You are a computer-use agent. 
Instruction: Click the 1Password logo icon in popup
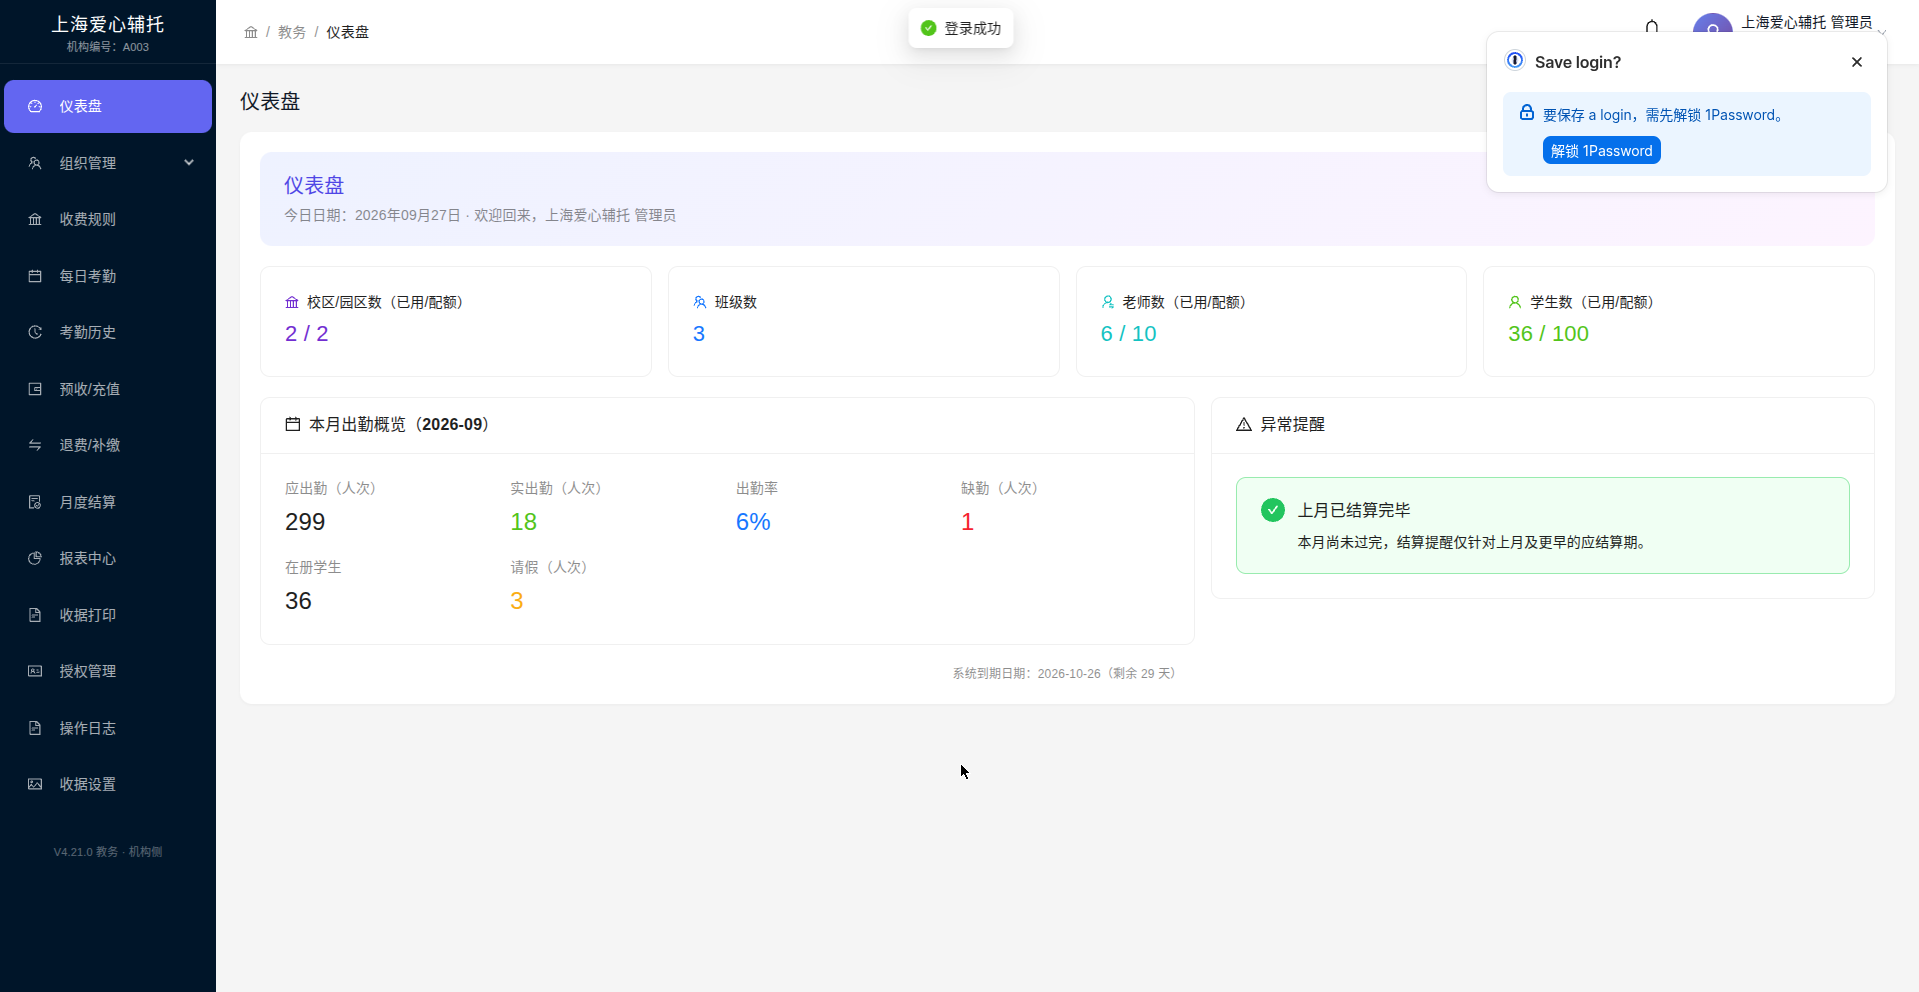coord(1515,60)
